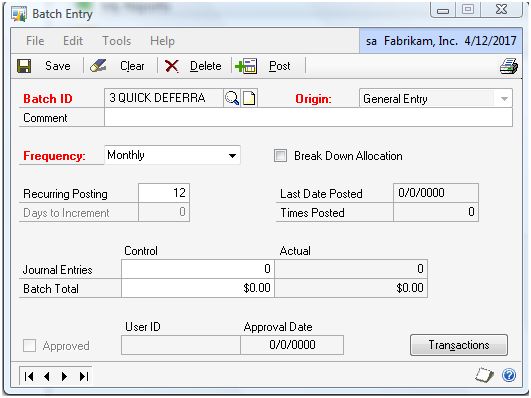Click the Post toolbar label
Viewport: 531px width, 398px height.
(280, 66)
